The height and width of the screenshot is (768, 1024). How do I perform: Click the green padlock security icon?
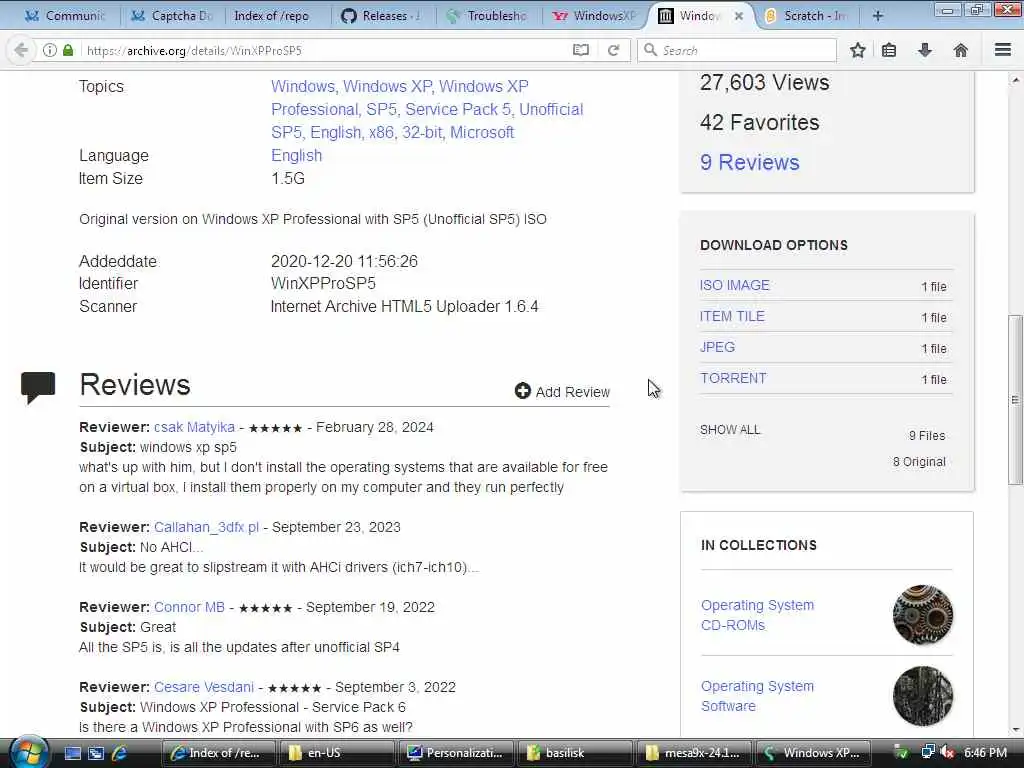(68, 50)
